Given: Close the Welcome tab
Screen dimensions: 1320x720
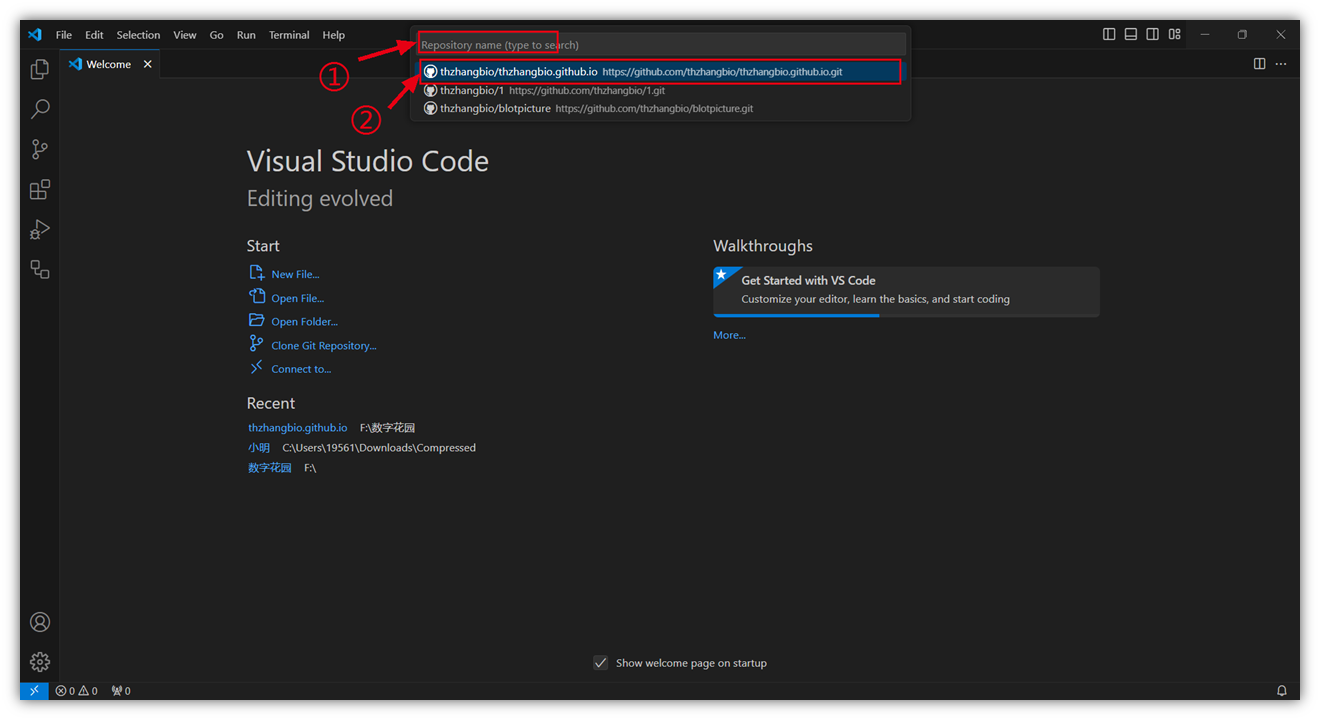Looking at the screenshot, I should 148,64.
